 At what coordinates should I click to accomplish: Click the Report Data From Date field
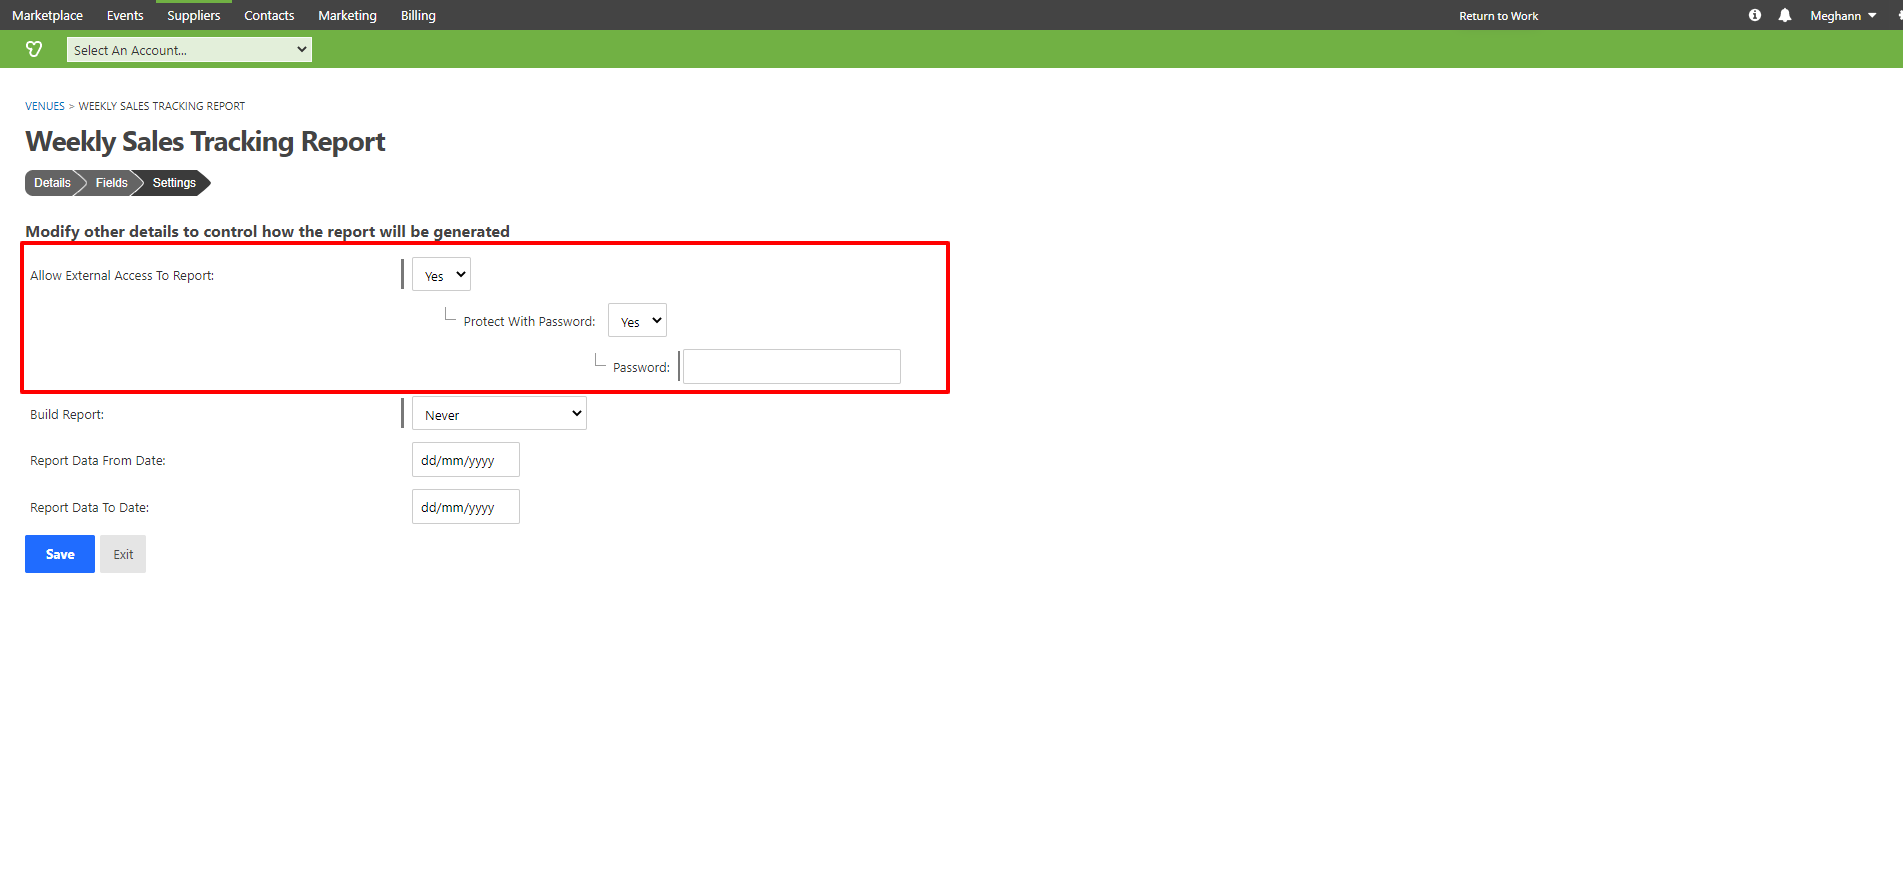466,460
